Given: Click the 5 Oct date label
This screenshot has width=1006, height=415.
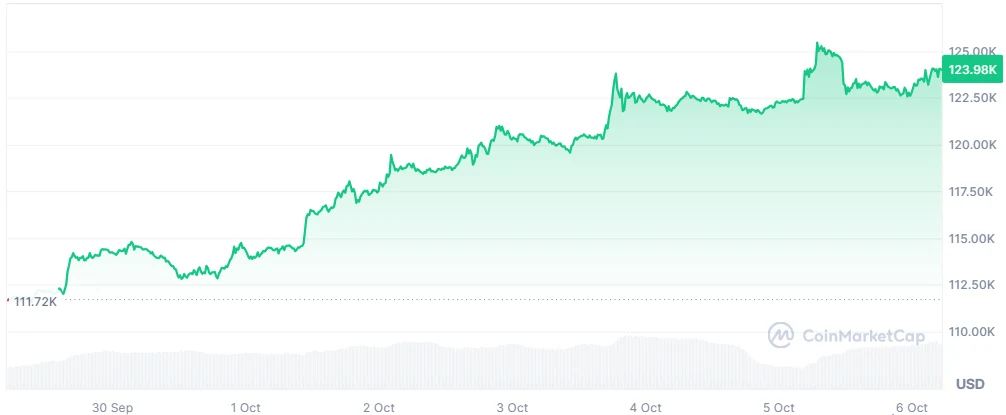Looking at the screenshot, I should (x=778, y=407).
